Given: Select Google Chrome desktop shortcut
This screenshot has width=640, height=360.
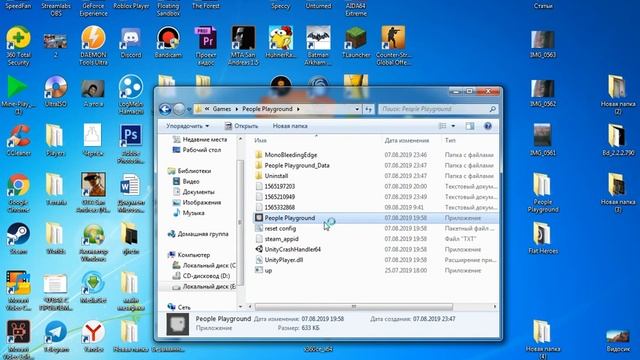Looking at the screenshot, I should tap(18, 193).
